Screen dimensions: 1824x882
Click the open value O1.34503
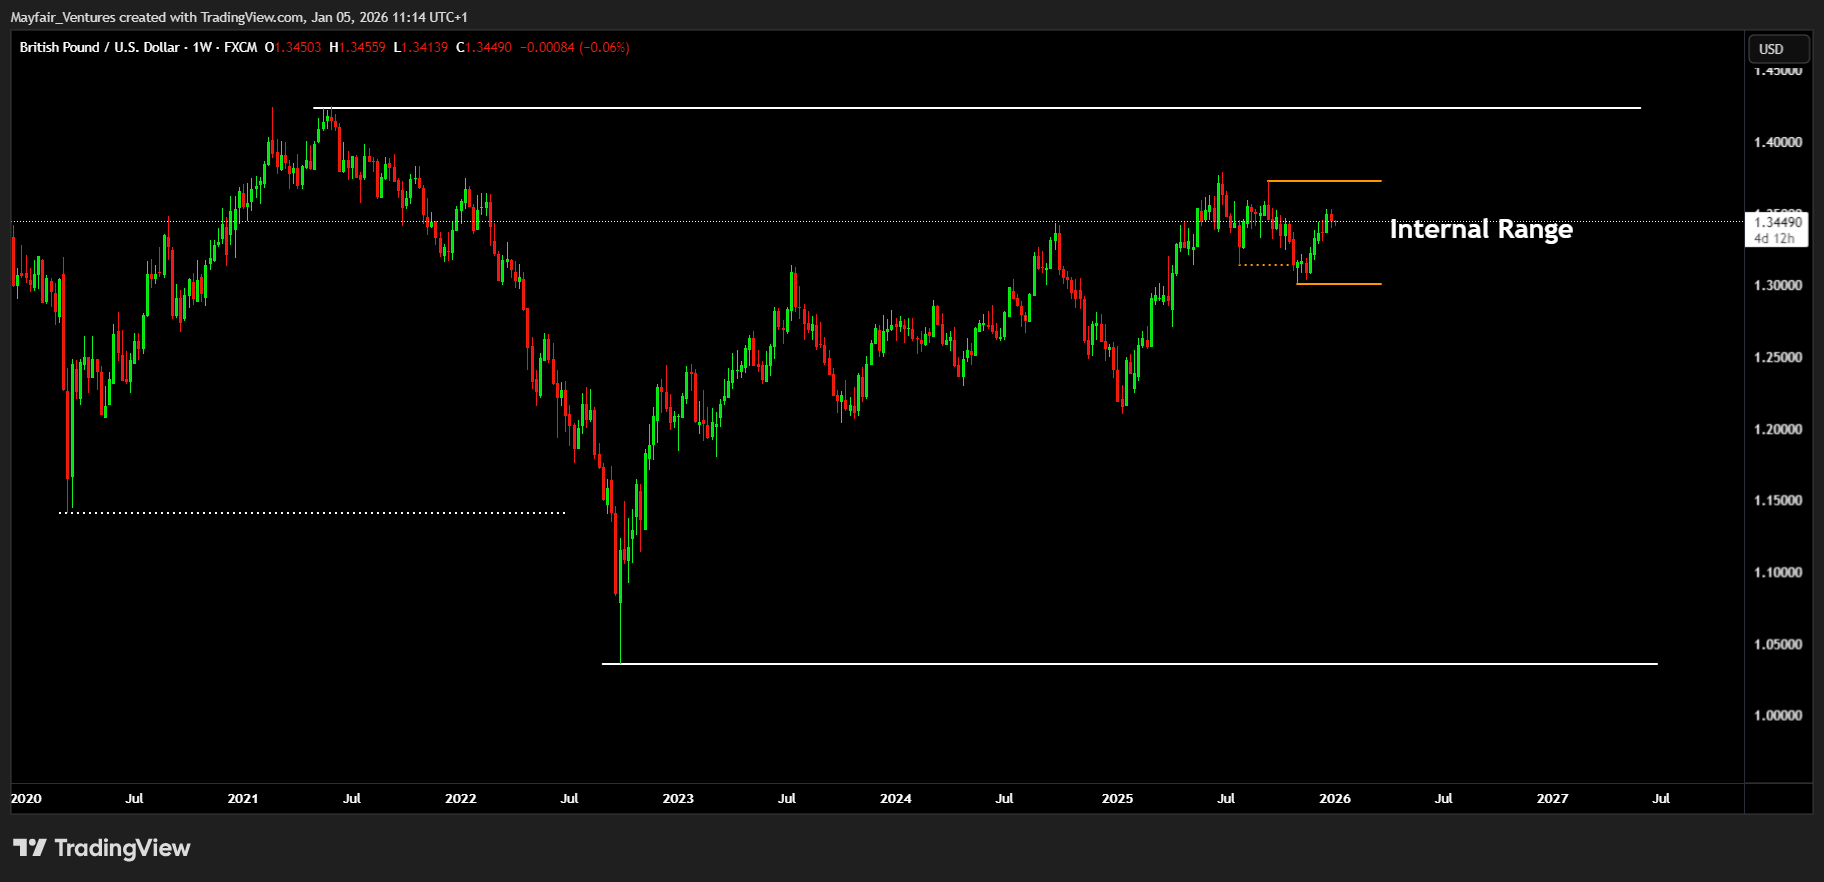tap(293, 47)
